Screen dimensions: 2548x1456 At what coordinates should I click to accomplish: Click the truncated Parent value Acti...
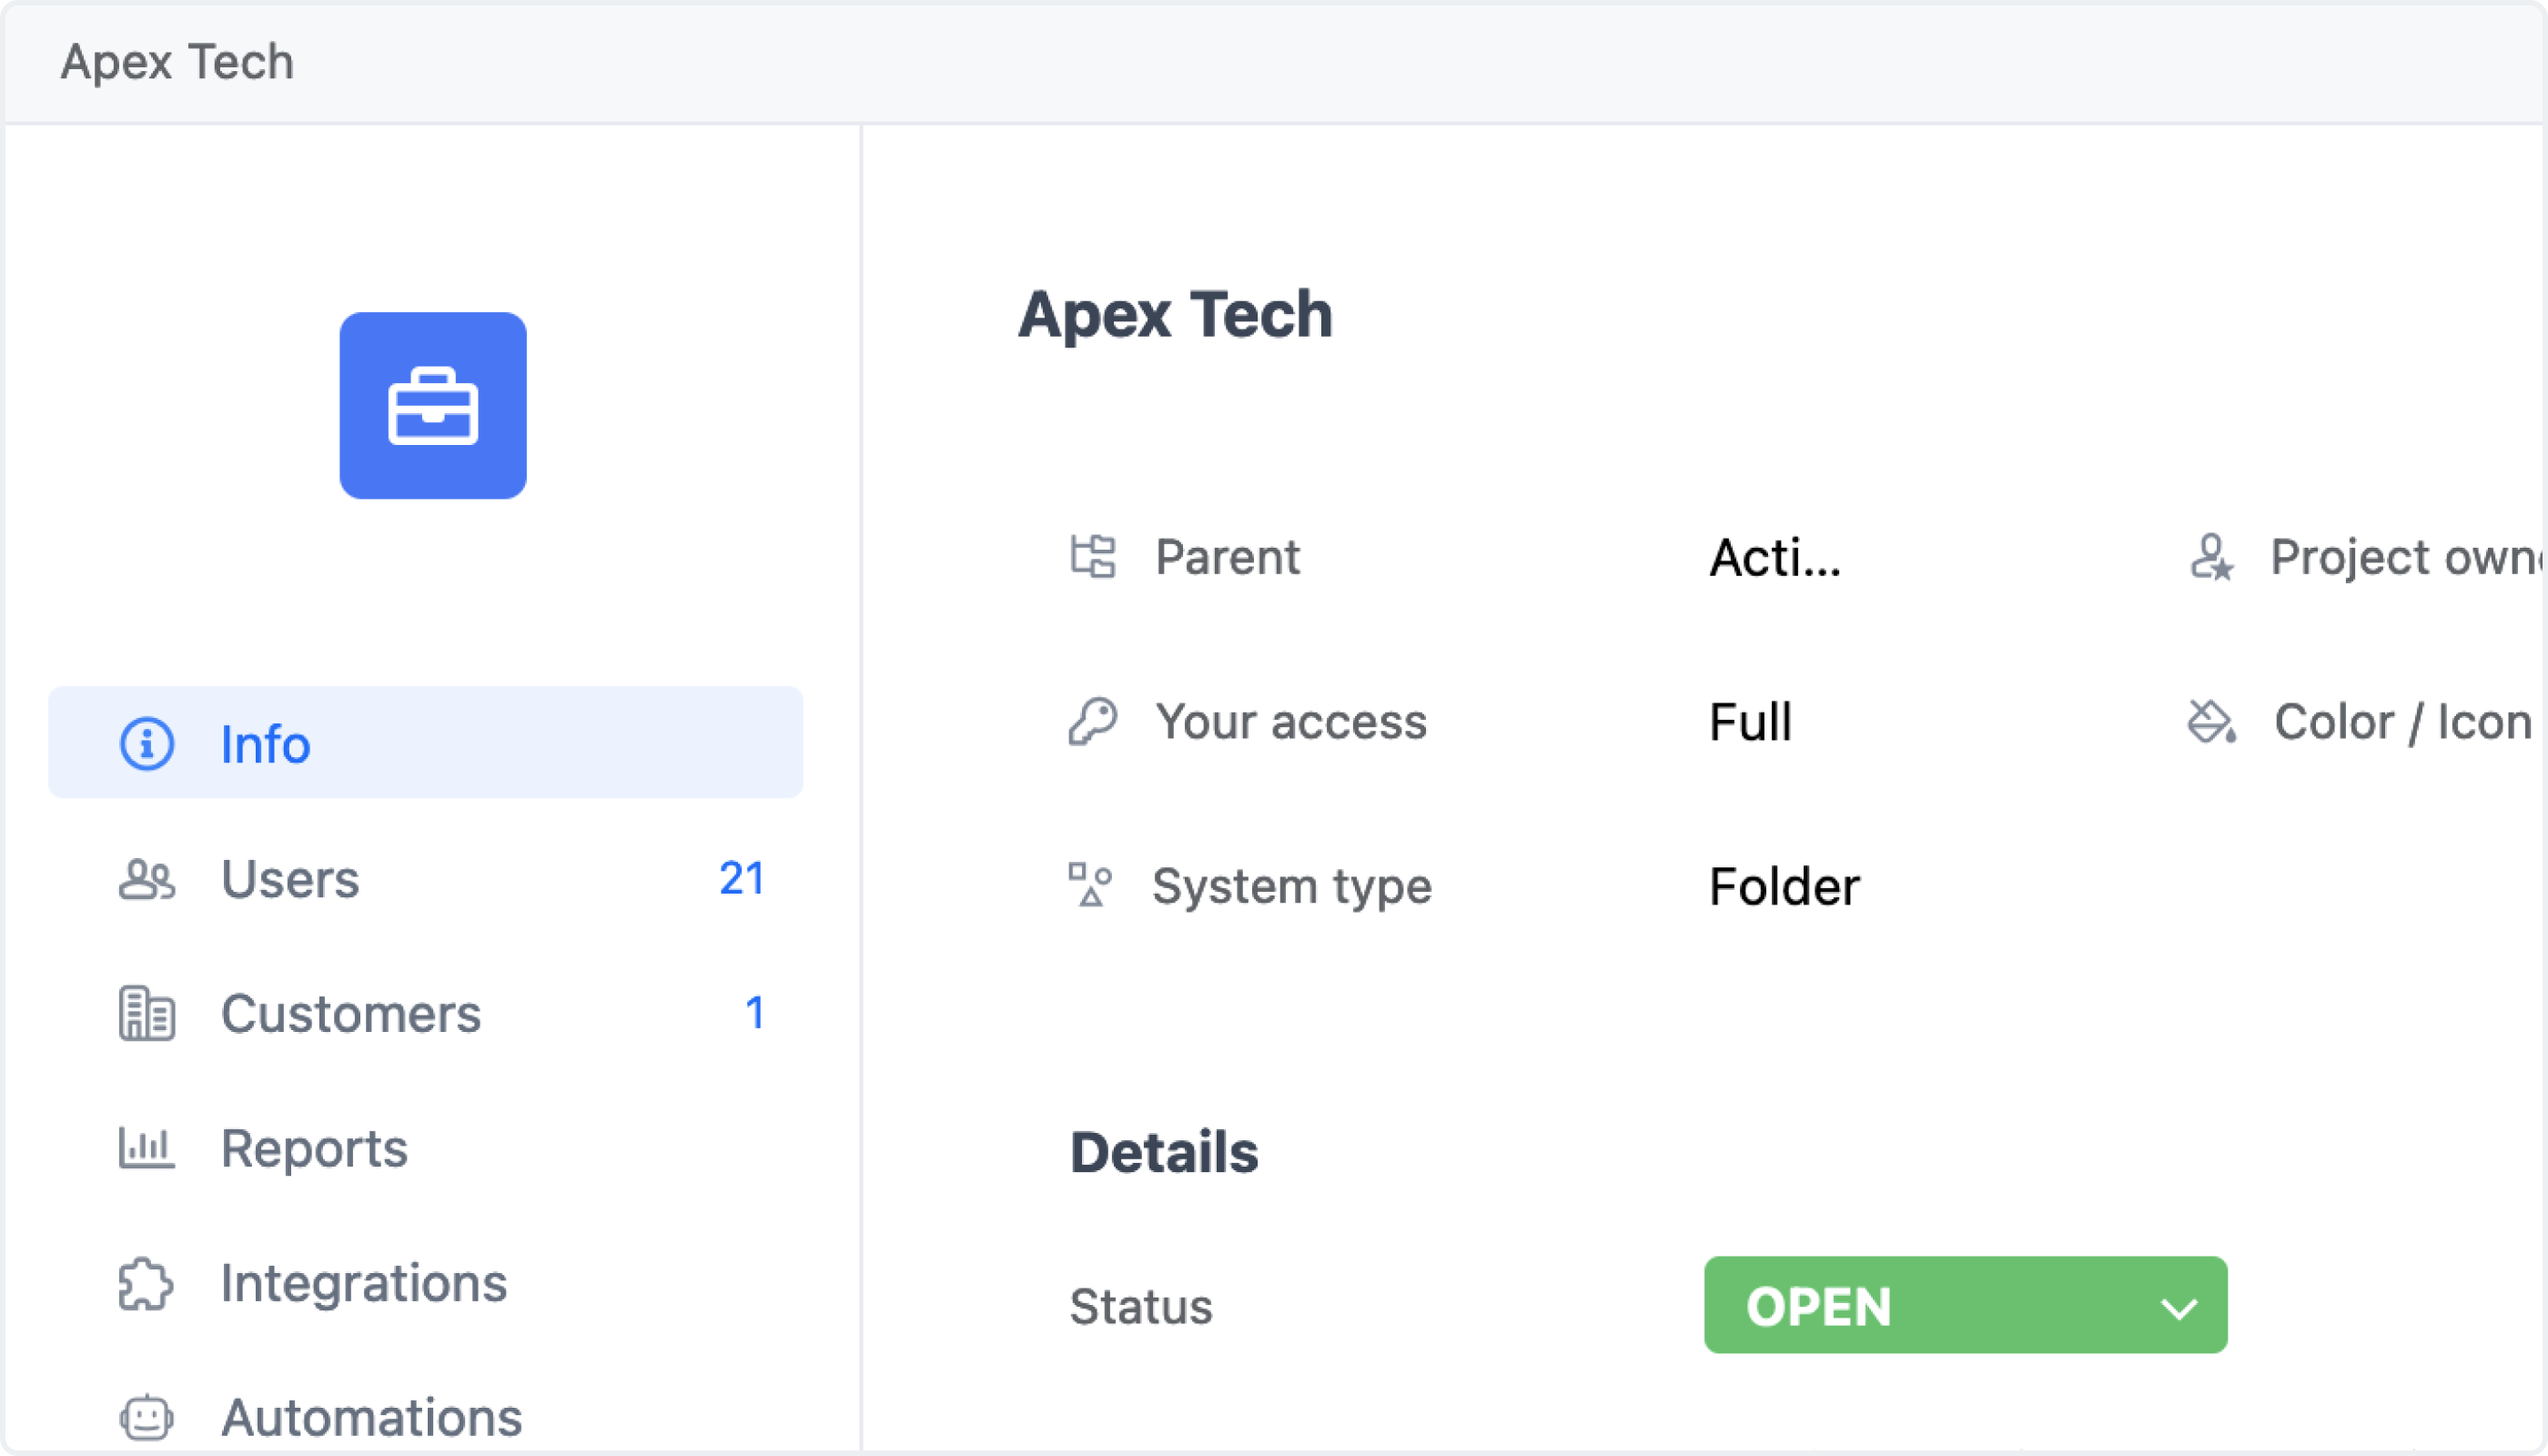[1774, 558]
